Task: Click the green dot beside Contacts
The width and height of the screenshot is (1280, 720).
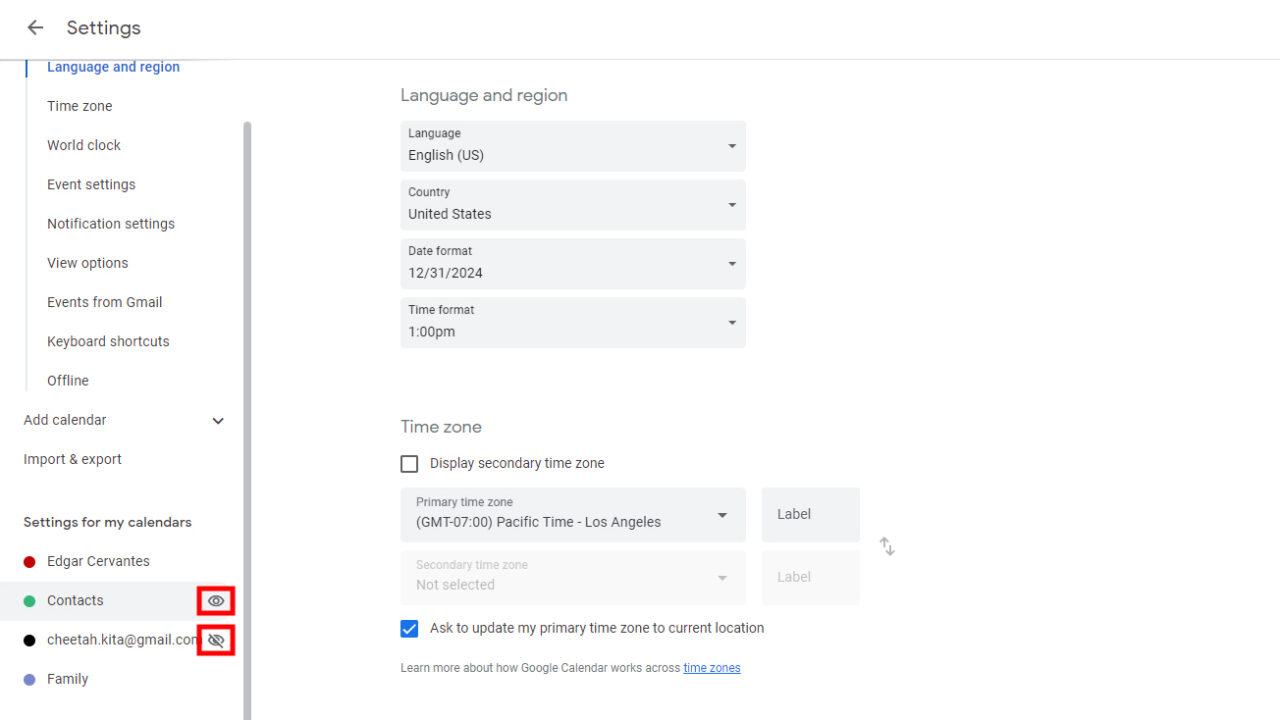Action: pyautogui.click(x=29, y=601)
